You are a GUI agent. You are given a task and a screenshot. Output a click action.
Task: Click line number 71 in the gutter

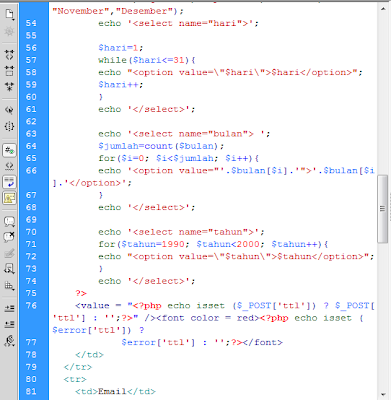[x=31, y=244]
